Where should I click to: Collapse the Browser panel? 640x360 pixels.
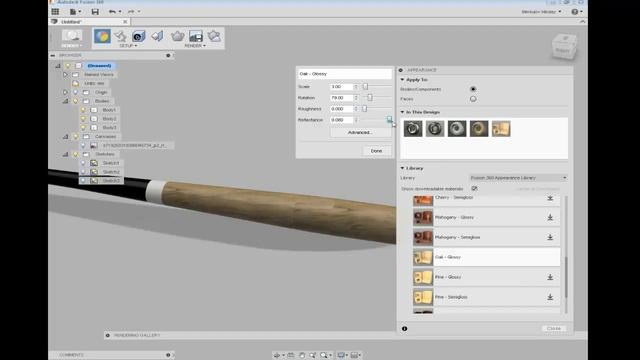pos(53,56)
